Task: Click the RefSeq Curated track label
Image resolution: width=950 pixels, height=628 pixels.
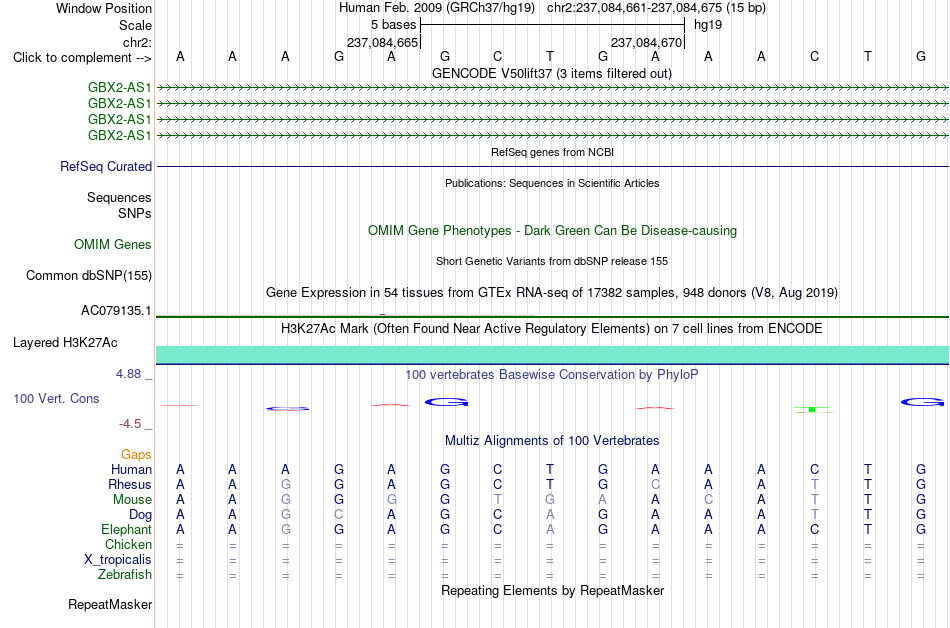Action: (x=105, y=167)
